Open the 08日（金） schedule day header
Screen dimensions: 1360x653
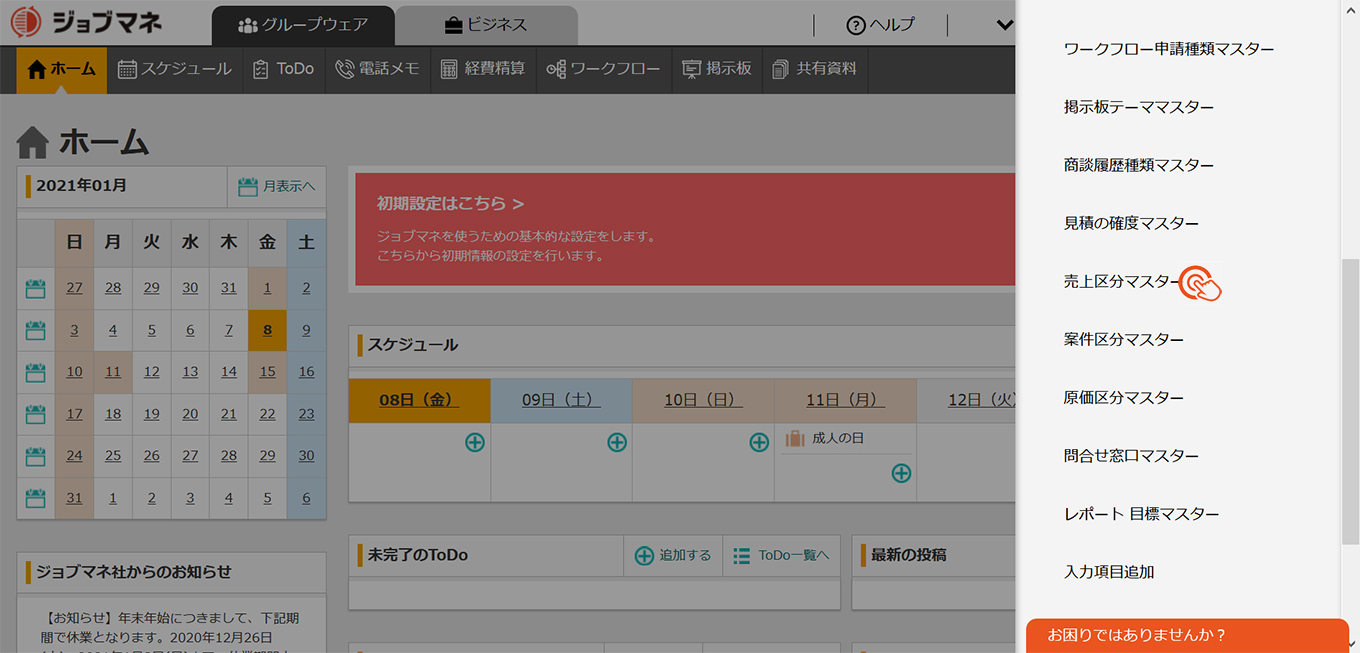pyautogui.click(x=419, y=400)
